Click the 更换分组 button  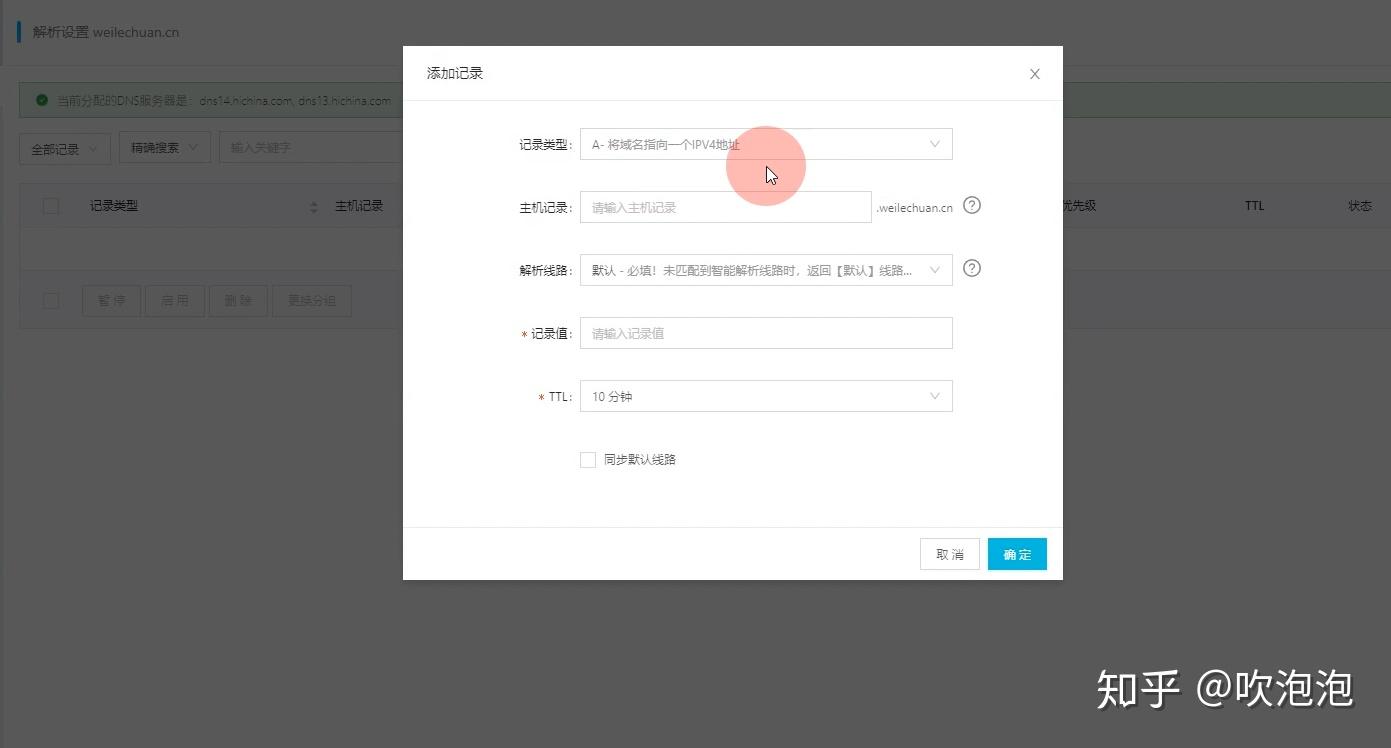tap(312, 301)
